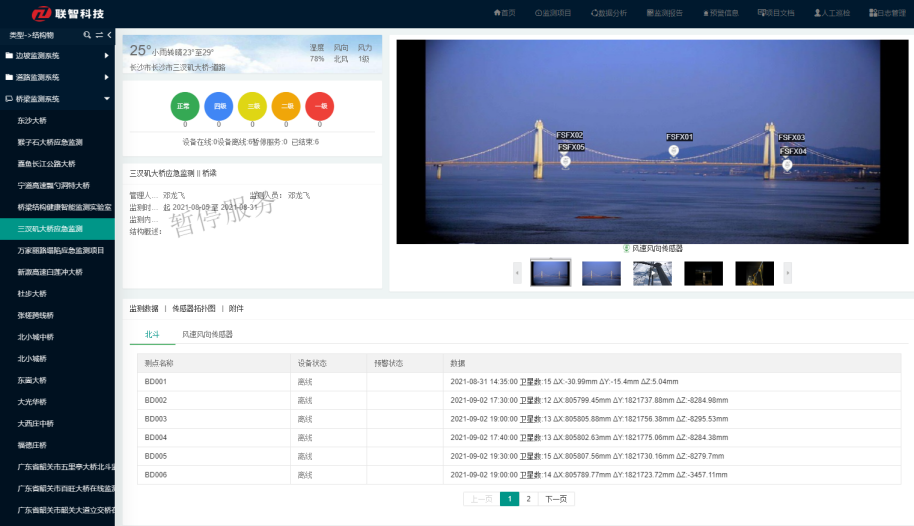Select 北小城中桥 in the sidebar
Viewport: 914px width, 526px height.
coord(36,337)
